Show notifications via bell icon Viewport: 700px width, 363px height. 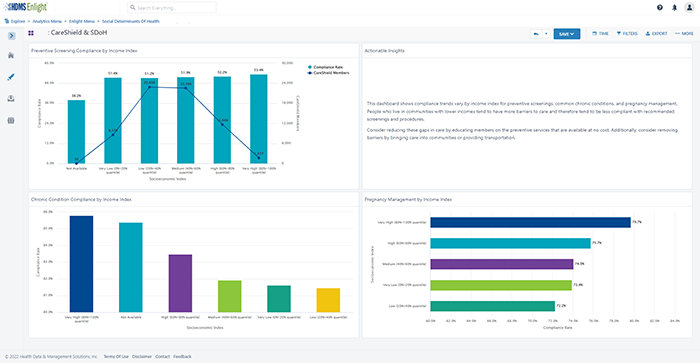[675, 8]
